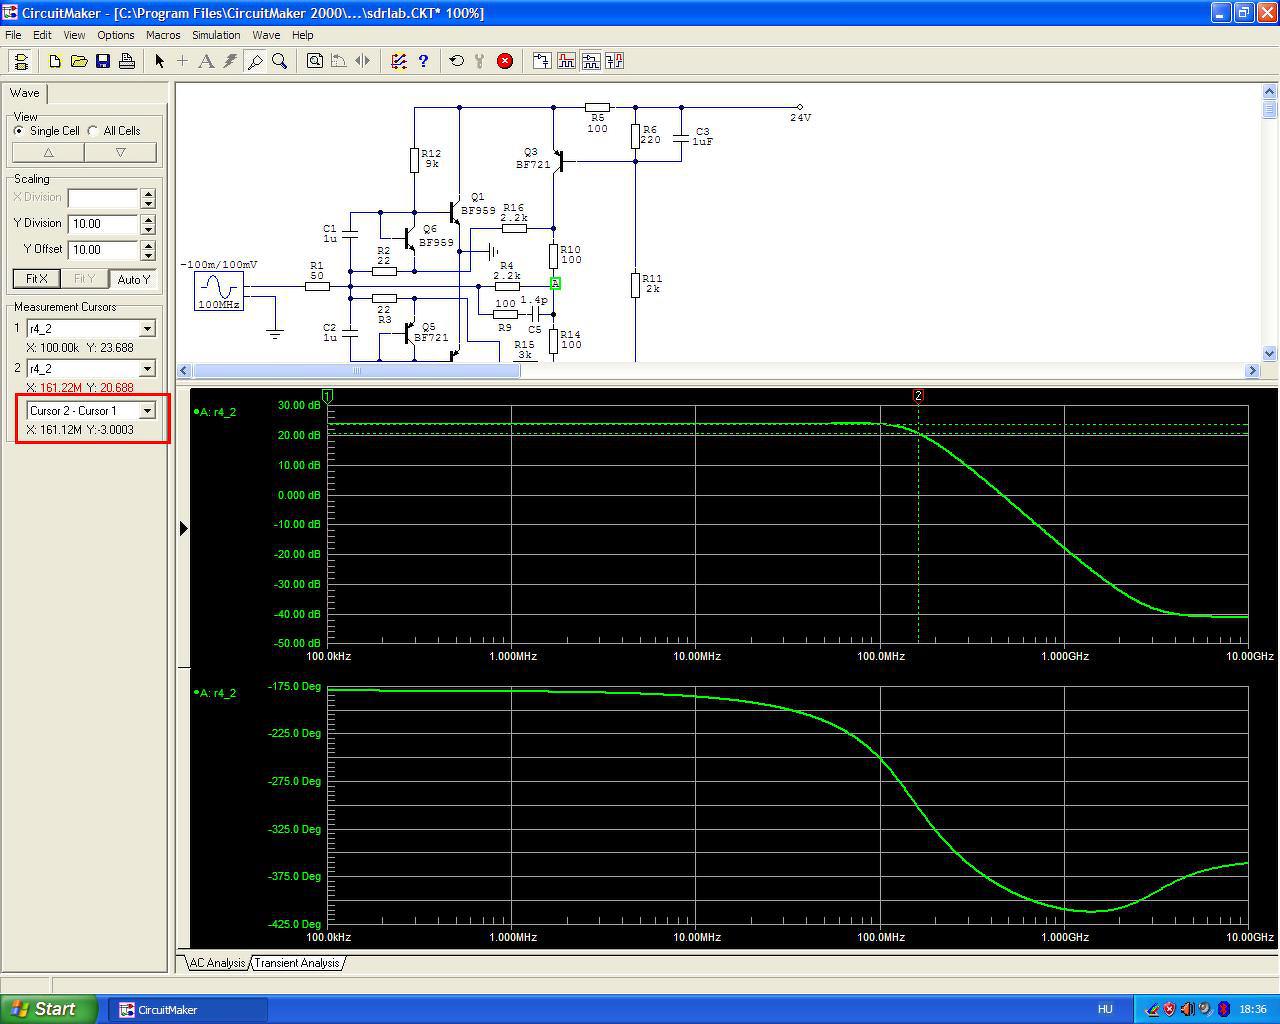This screenshot has height=1024, width=1280.
Task: Click the red Stop simulation icon
Action: 505,61
